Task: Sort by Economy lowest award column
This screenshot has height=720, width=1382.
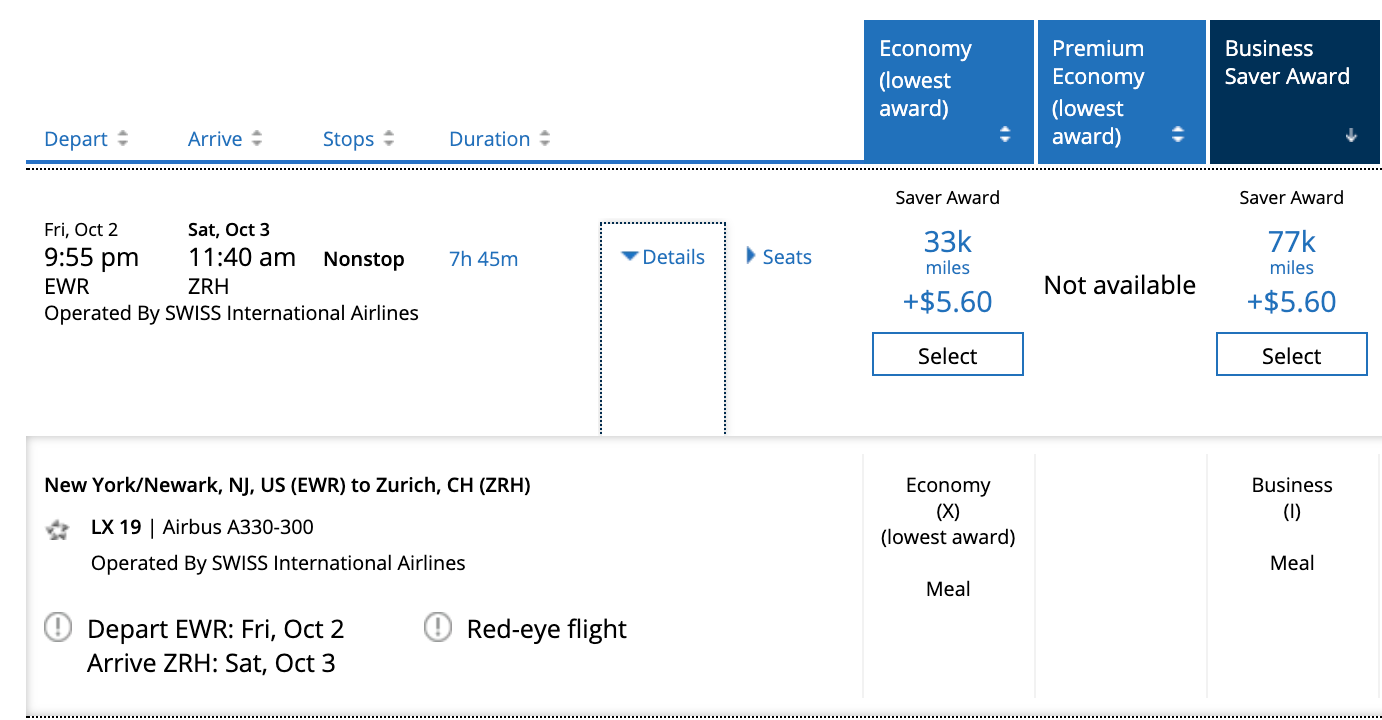Action: (947, 92)
